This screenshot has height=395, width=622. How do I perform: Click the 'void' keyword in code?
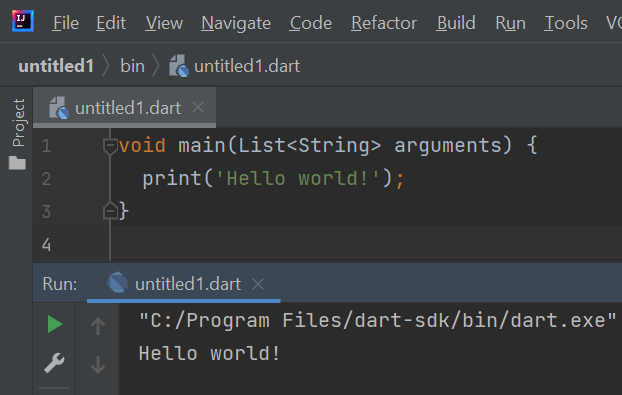click(x=142, y=146)
